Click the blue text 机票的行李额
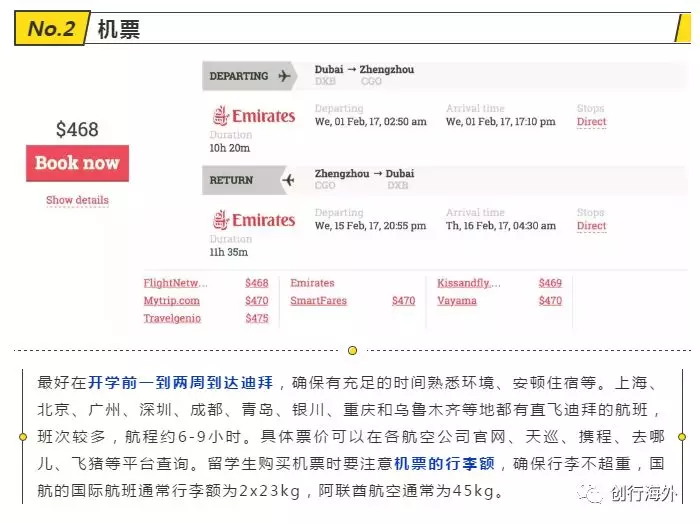Image resolution: width=700 pixels, height=524 pixels. (x=445, y=463)
